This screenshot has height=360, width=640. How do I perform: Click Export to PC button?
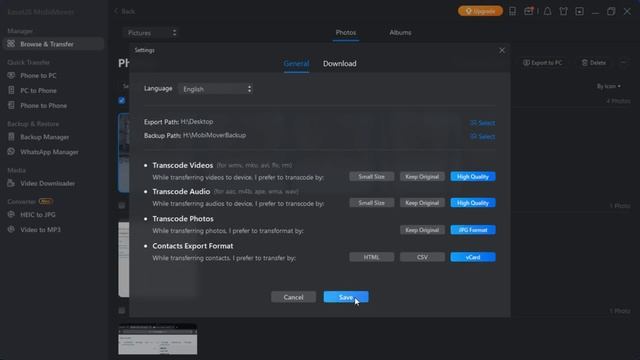pyautogui.click(x=542, y=63)
